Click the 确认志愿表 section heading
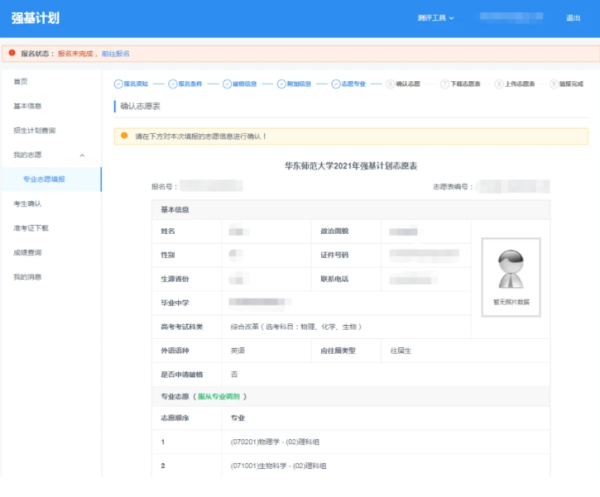Viewport: 600px width, 497px height. 140,106
